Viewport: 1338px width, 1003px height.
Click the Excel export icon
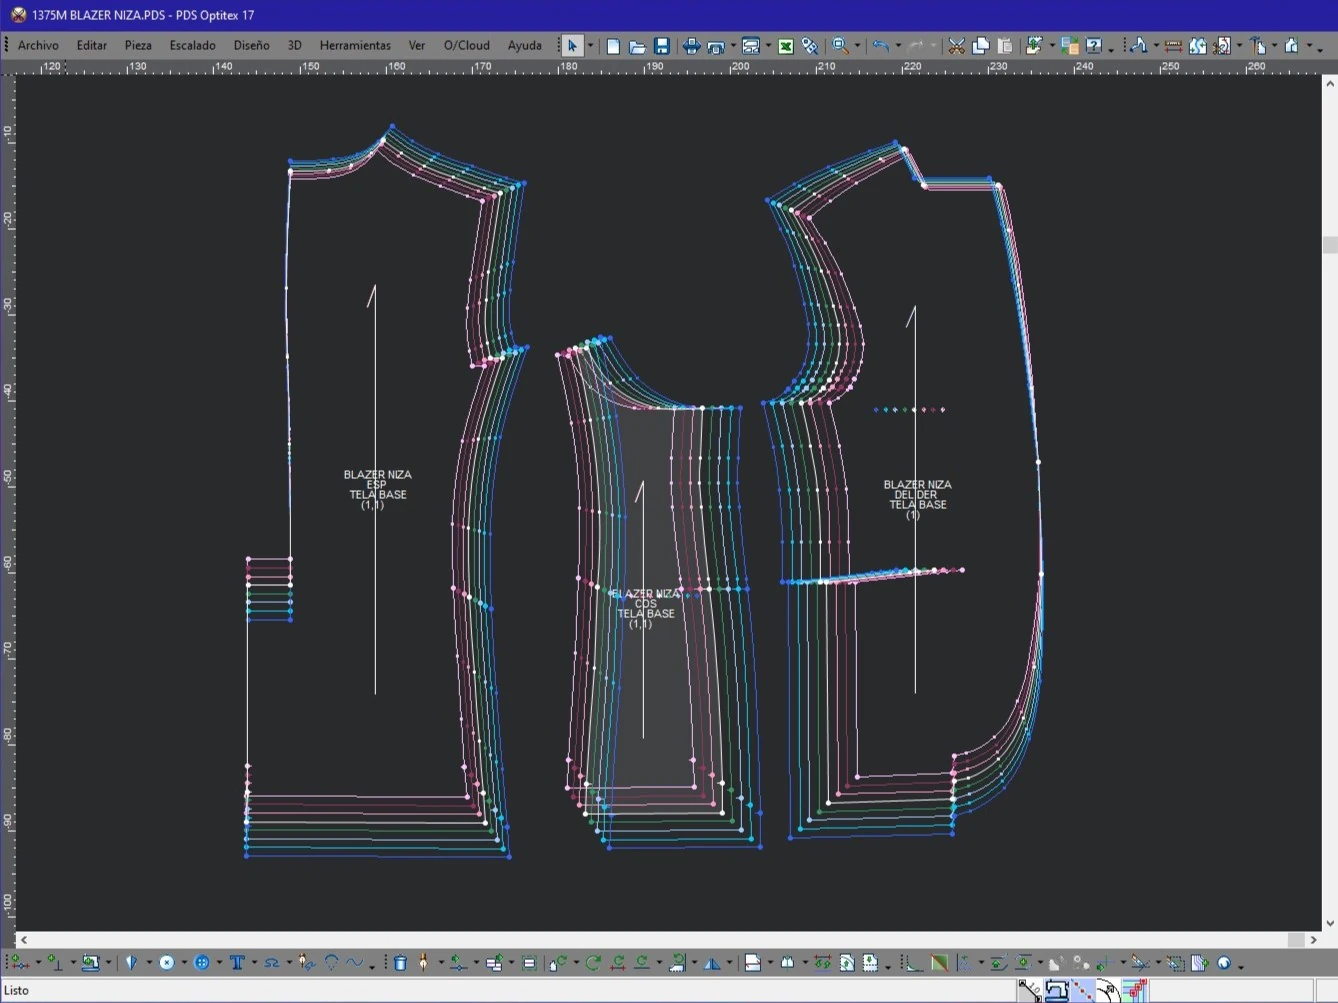(786, 46)
